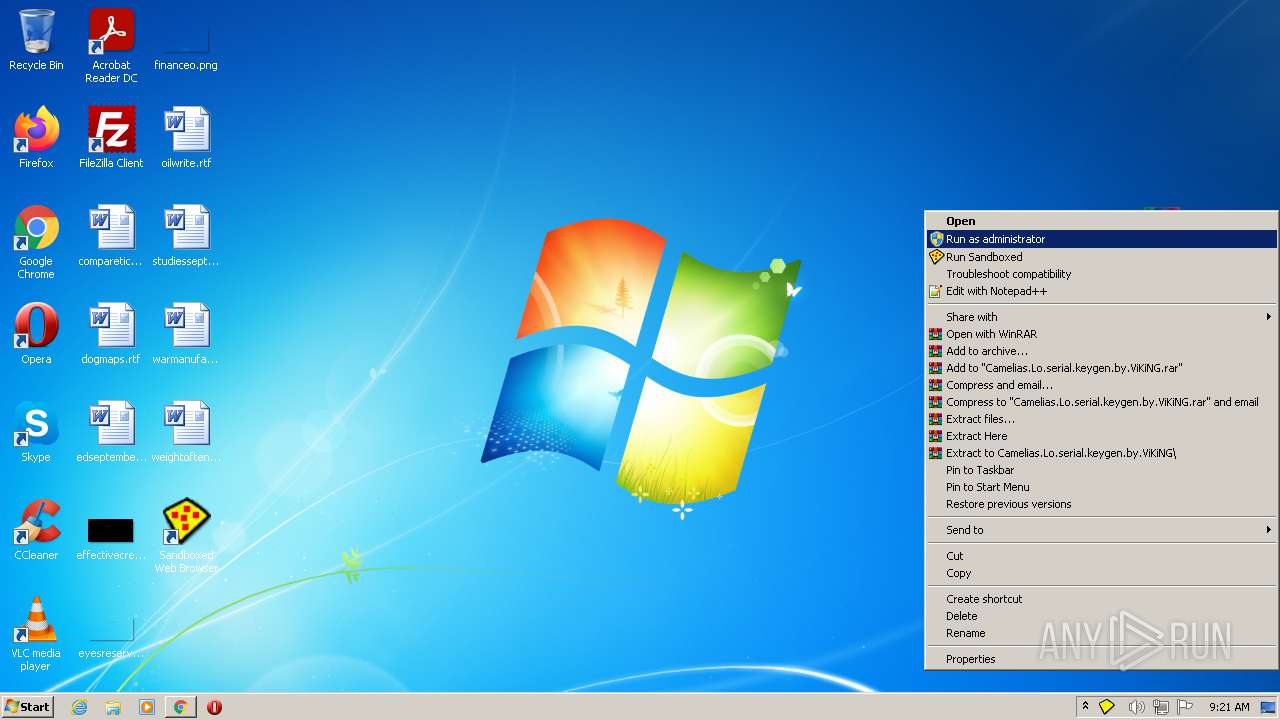Open Opera browser desktop shortcut
The image size is (1280, 720).
(x=36, y=334)
